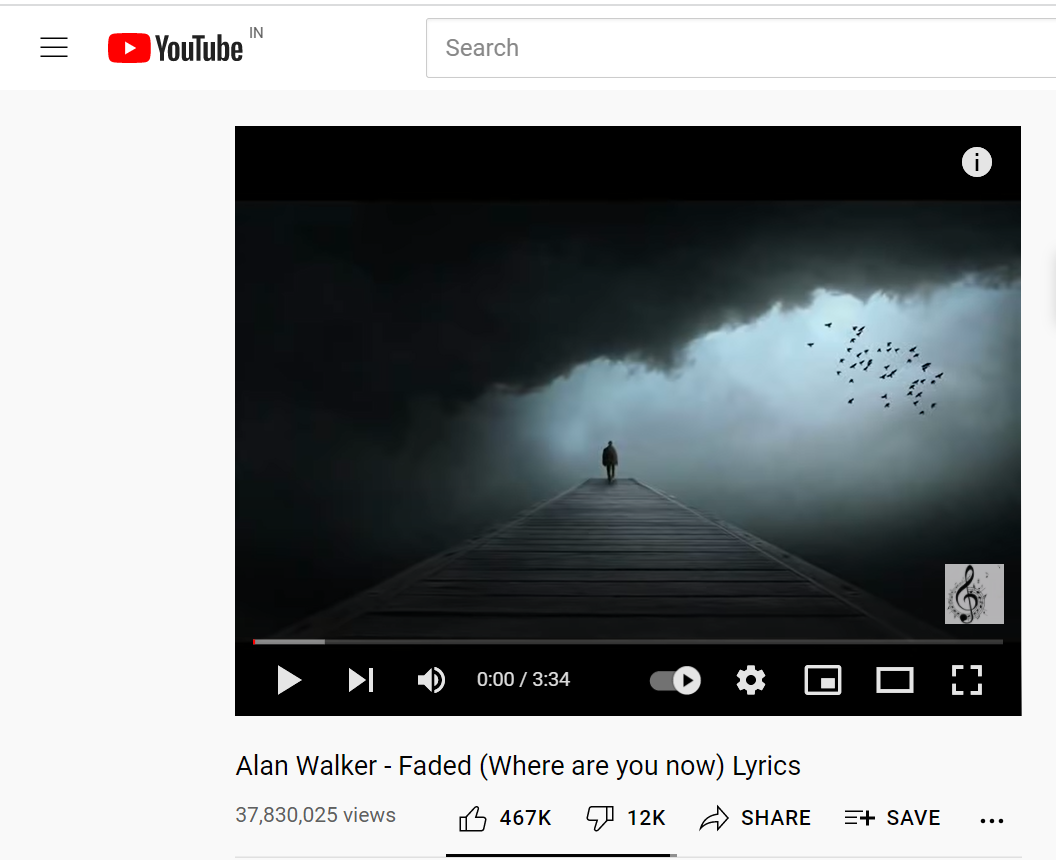1056x860 pixels.
Task: Skip to the next video
Action: pyautogui.click(x=360, y=680)
